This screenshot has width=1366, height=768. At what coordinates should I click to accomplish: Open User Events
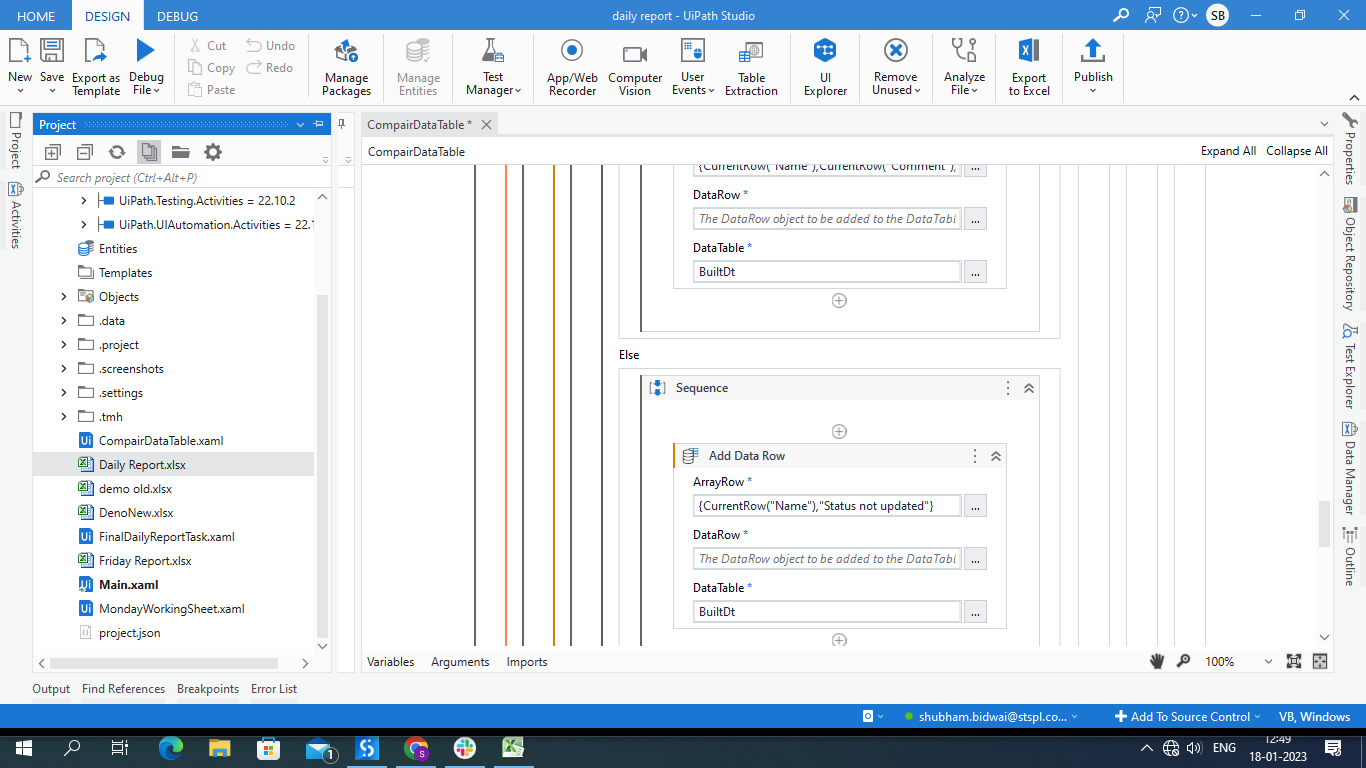coord(693,66)
